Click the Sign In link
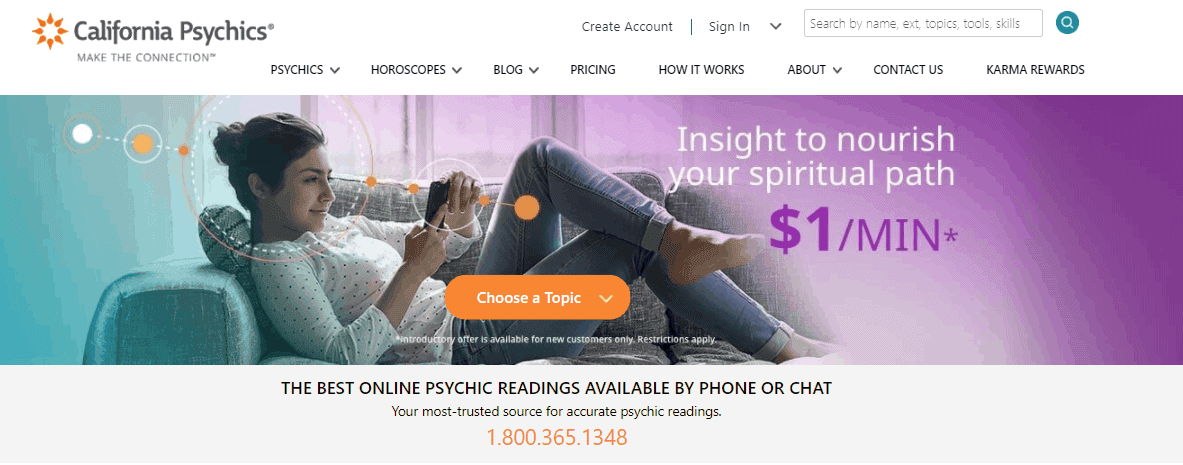Screen dimensions: 1183x465 point(729,26)
